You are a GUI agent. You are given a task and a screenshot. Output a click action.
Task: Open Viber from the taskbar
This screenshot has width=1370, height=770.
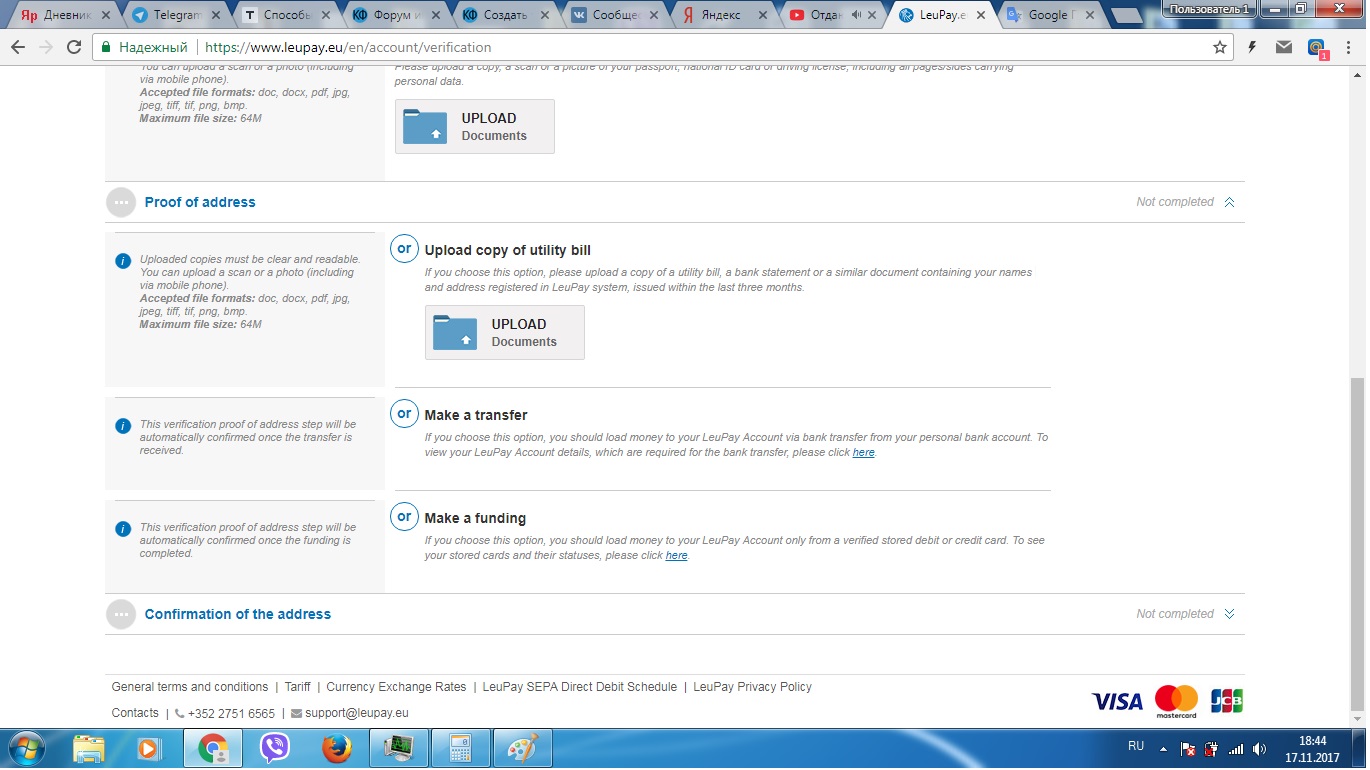[x=274, y=748]
